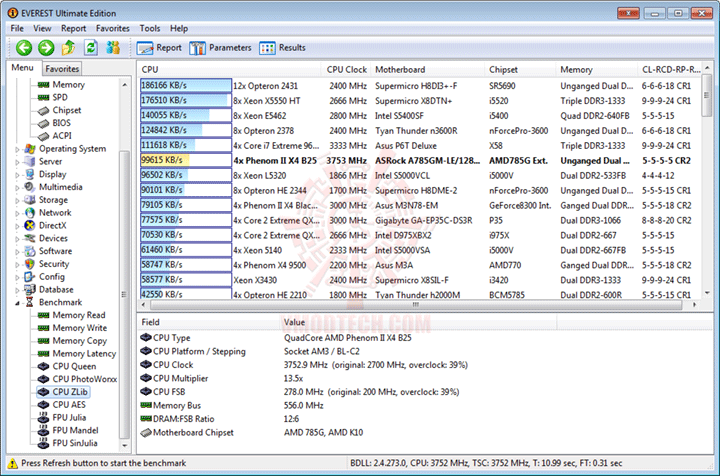Select Memory Latency benchmark
Viewport: 720px width, 476px height.
point(84,354)
